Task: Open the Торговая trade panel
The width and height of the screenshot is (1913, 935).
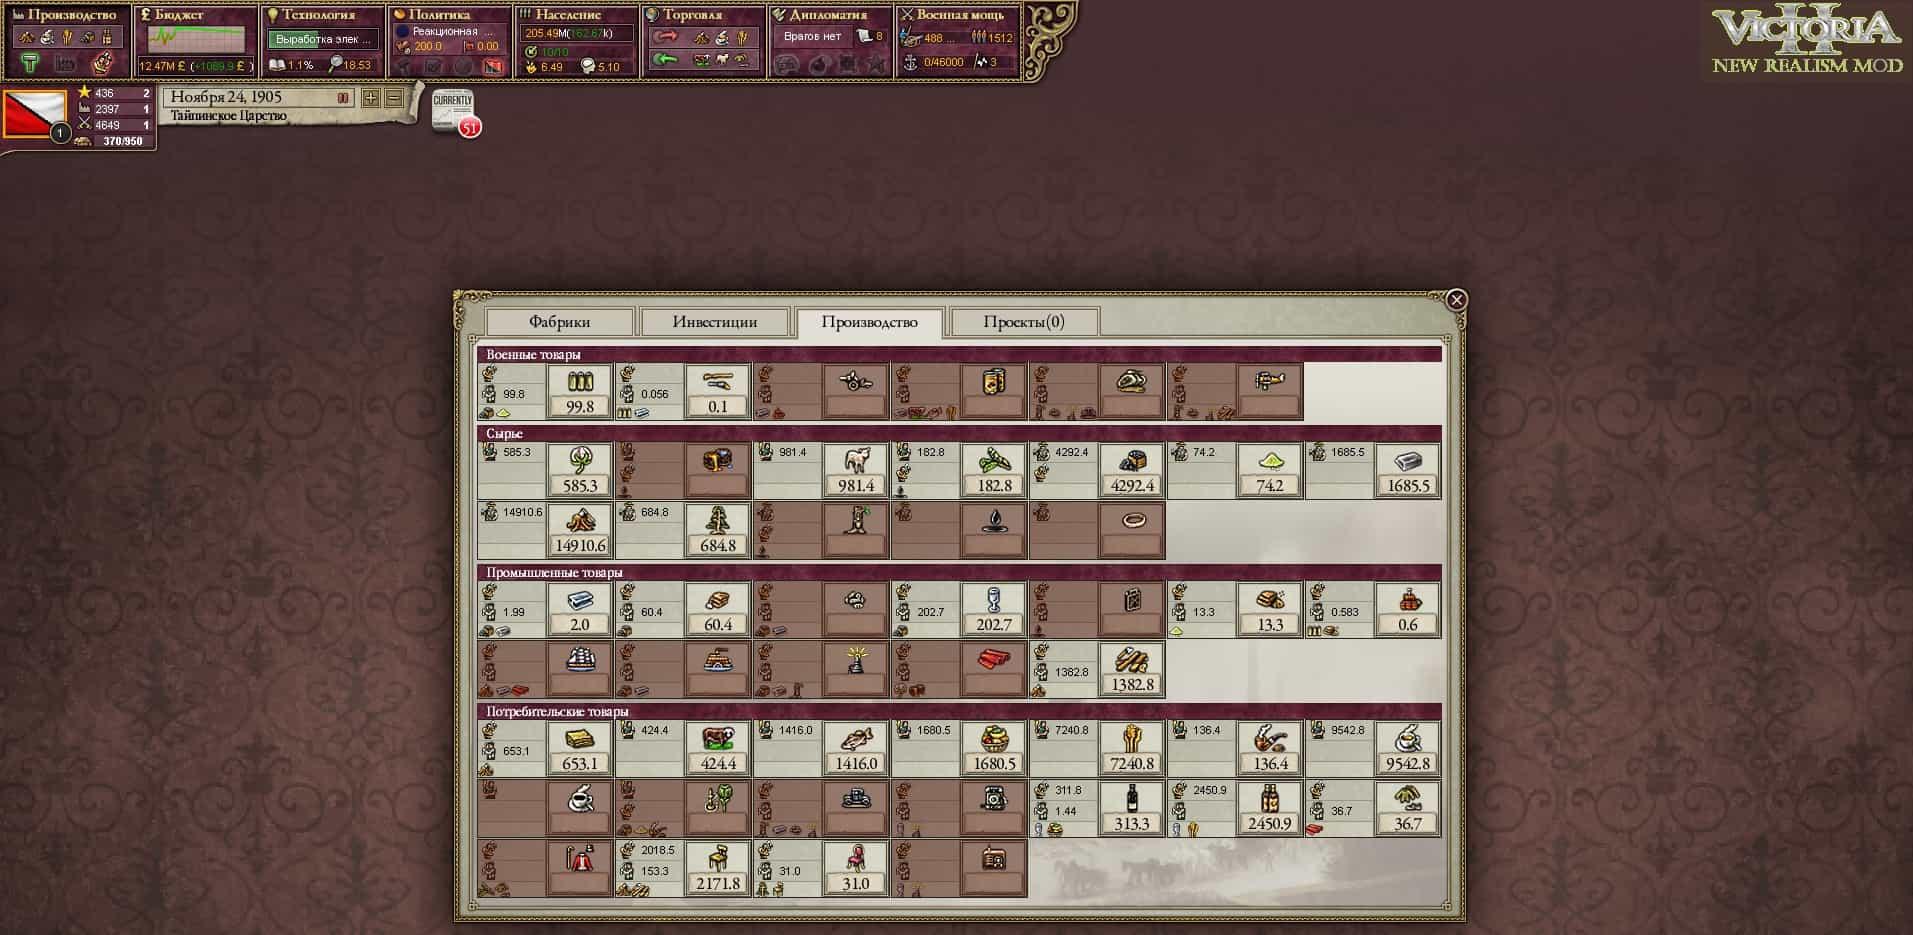Action: [x=704, y=41]
